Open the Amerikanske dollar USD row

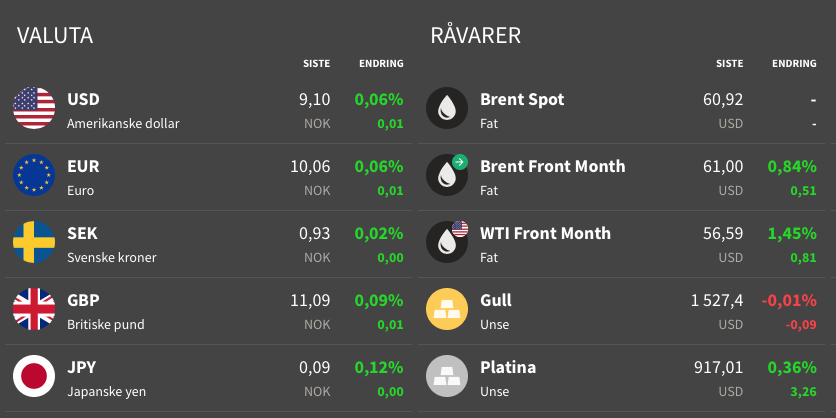click(x=208, y=110)
